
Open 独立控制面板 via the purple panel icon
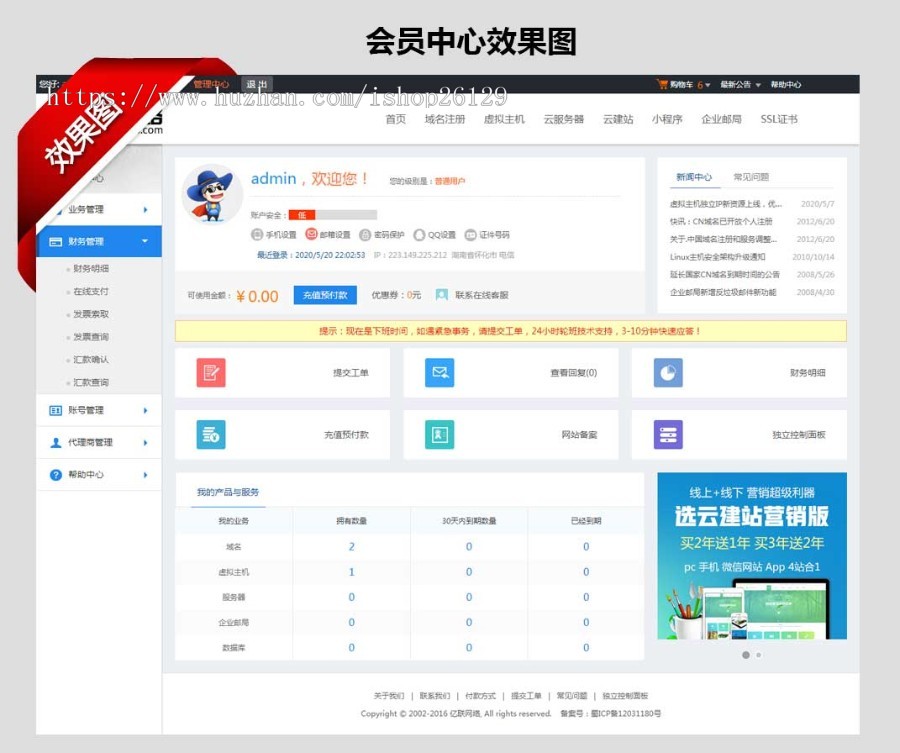click(667, 434)
